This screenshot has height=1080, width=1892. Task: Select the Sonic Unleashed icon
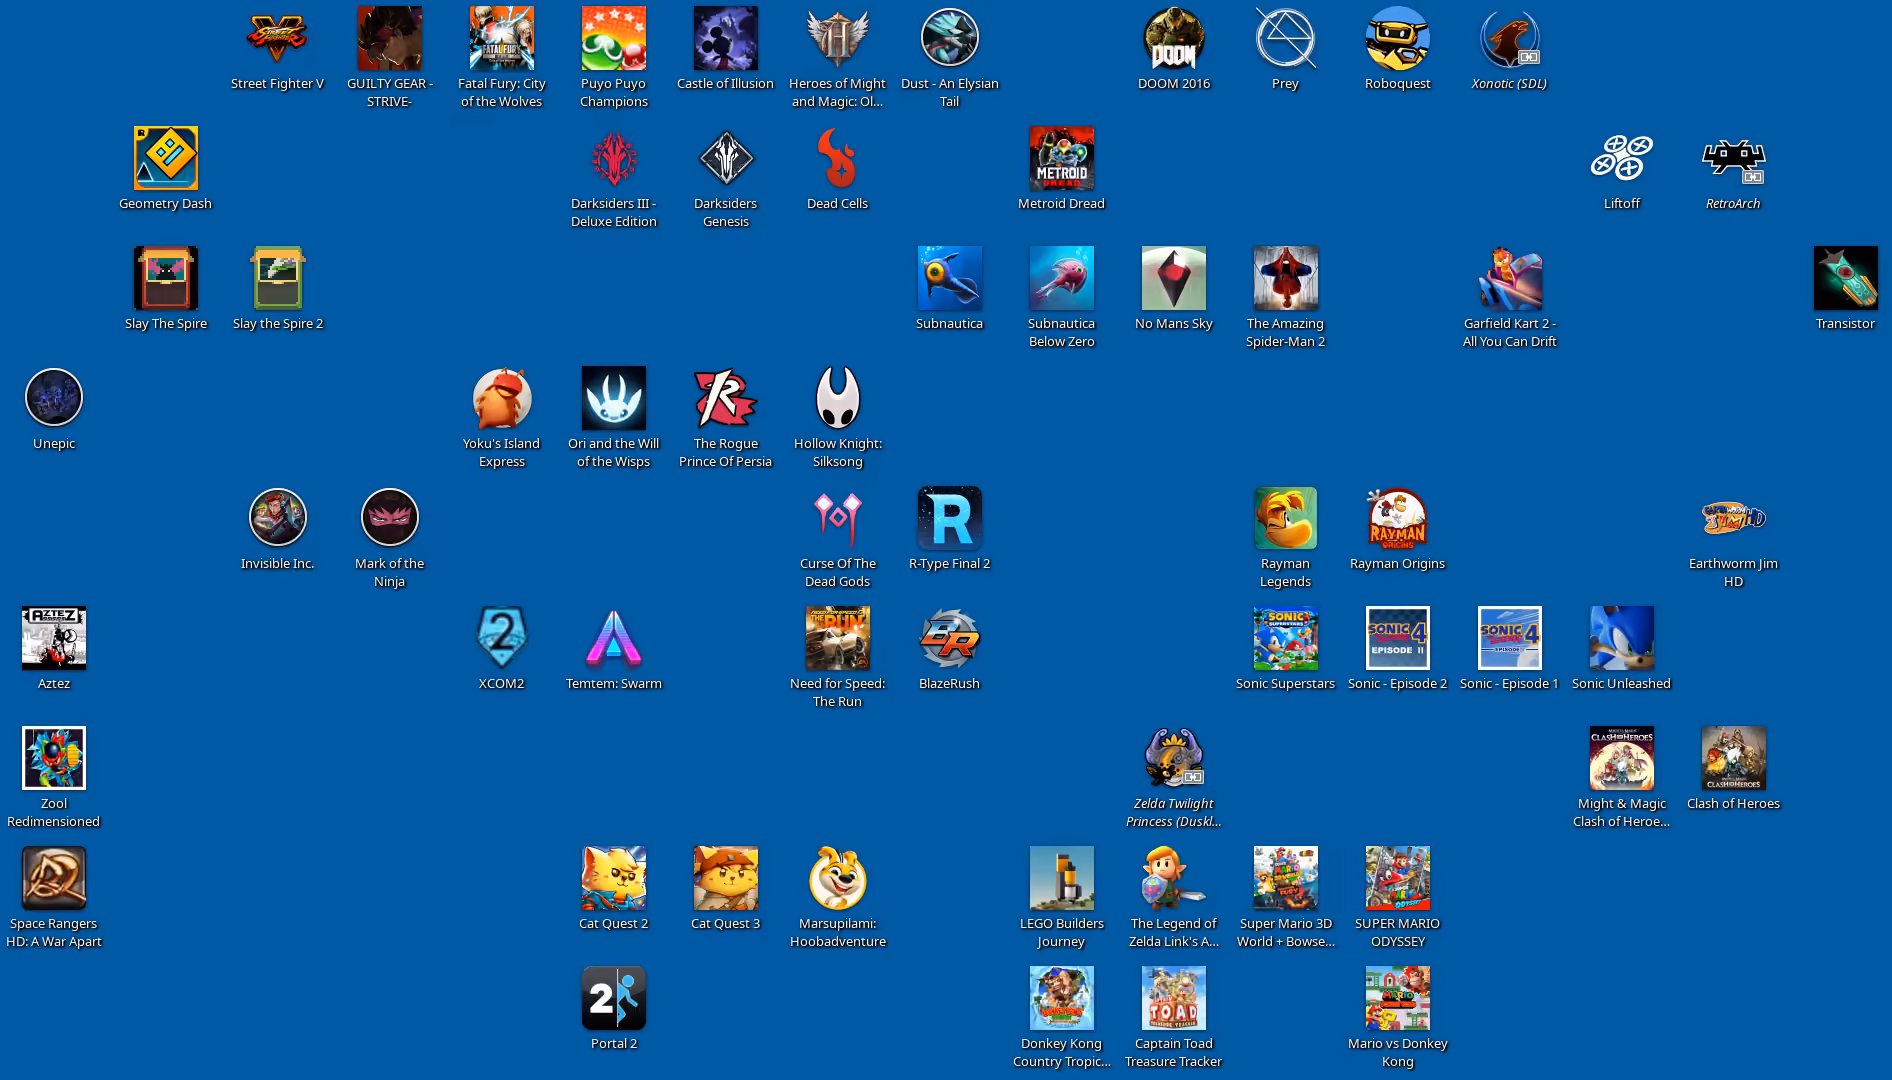pyautogui.click(x=1621, y=638)
